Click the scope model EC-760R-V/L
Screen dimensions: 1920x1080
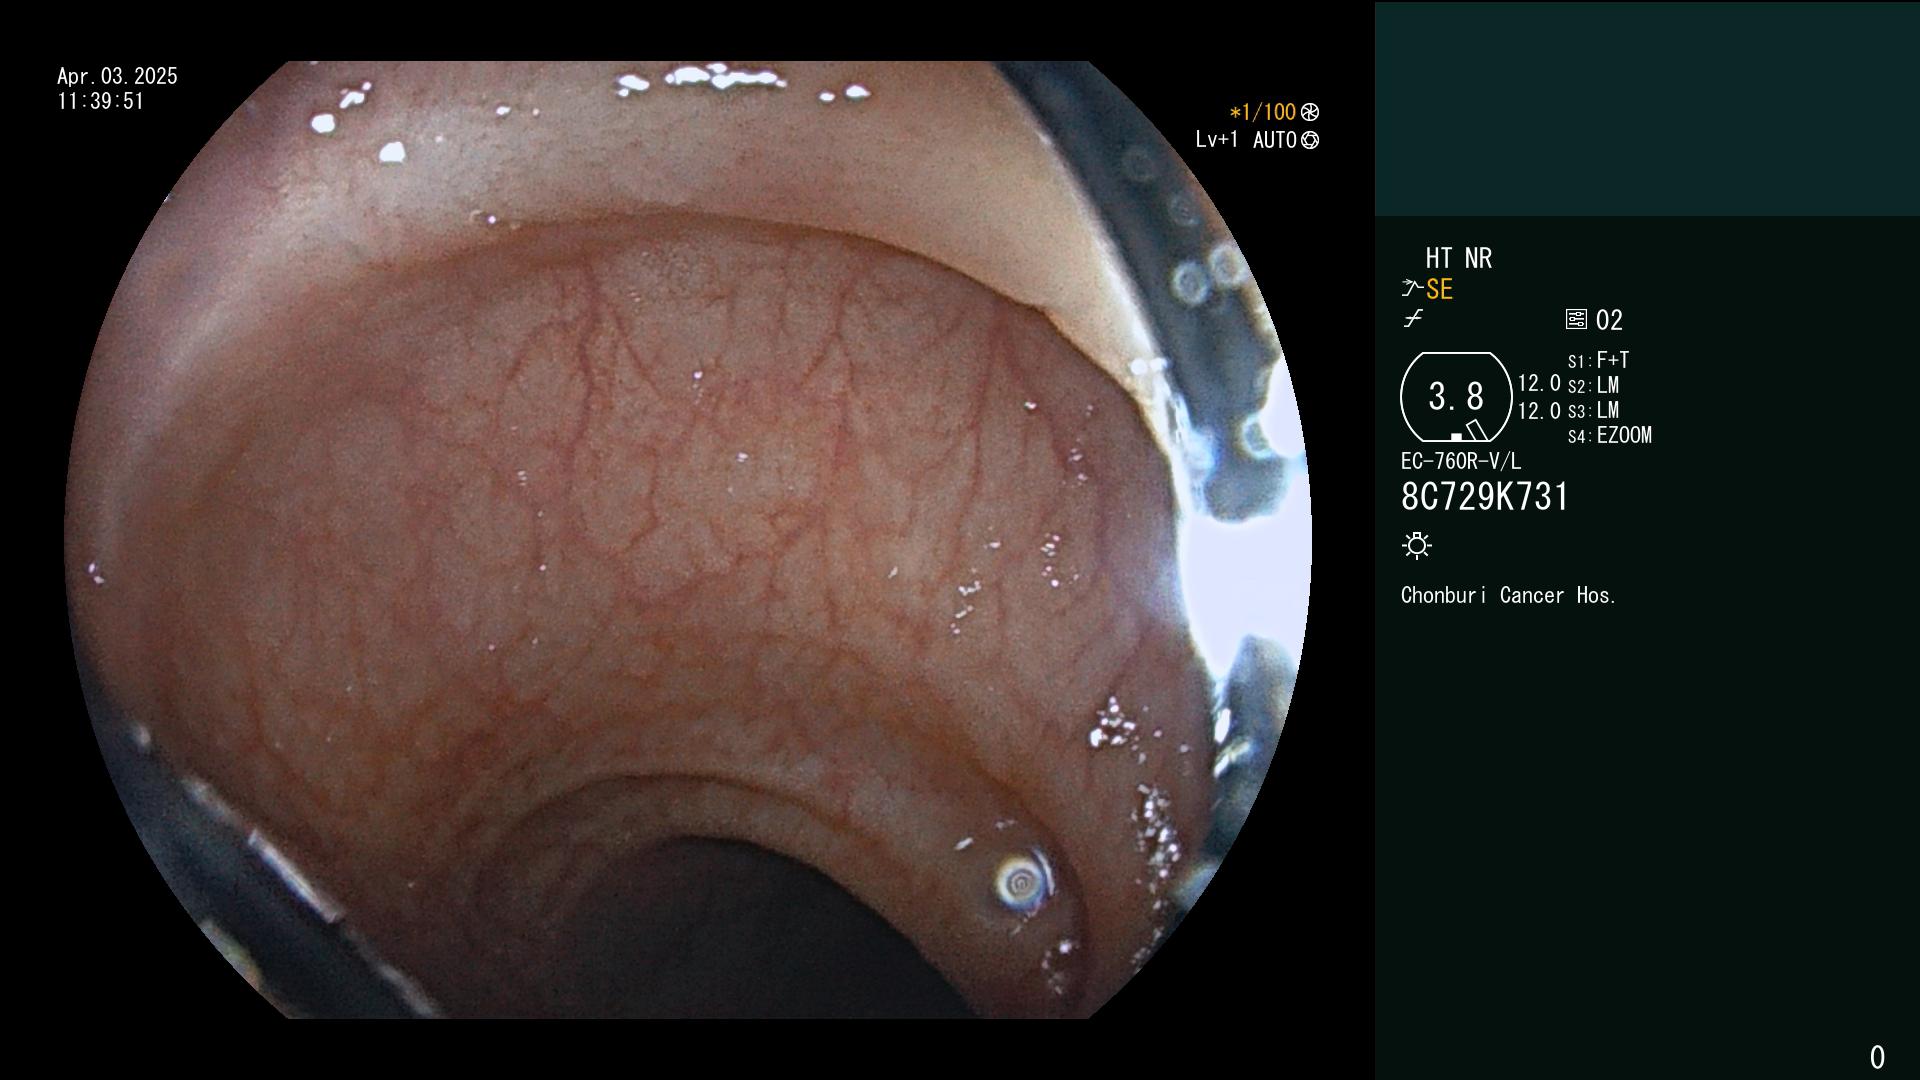click(x=1460, y=461)
